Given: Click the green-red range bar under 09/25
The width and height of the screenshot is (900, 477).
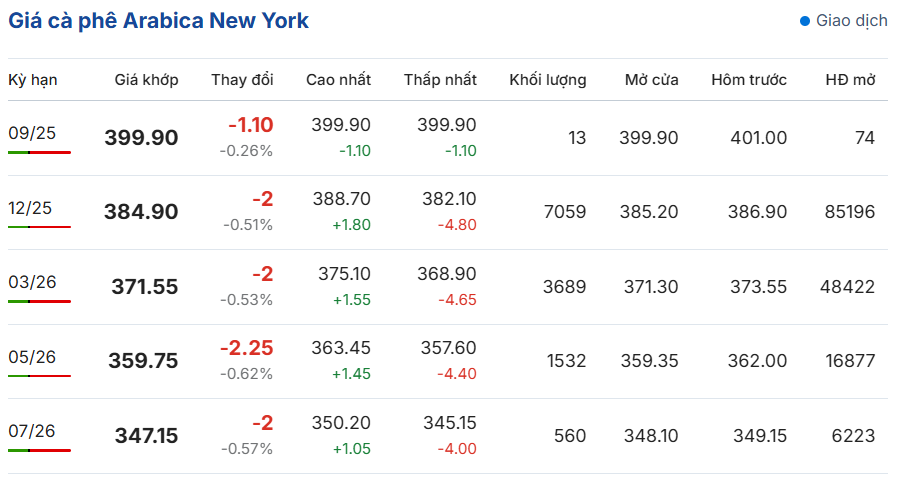Looking at the screenshot, I should (40, 152).
